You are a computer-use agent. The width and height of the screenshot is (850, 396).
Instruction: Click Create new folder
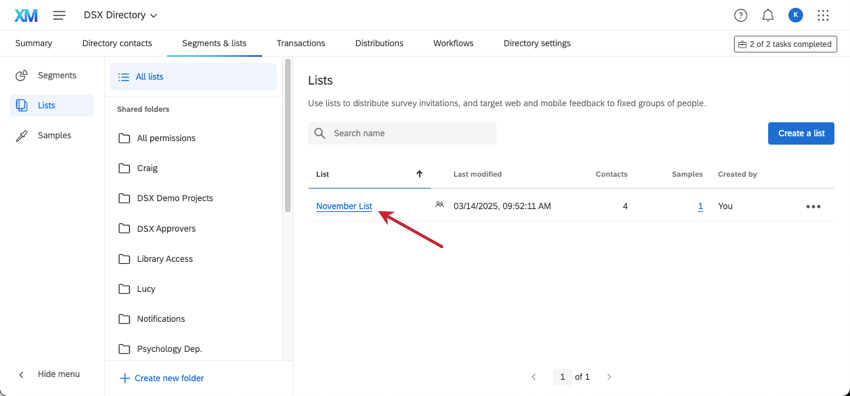tap(162, 378)
